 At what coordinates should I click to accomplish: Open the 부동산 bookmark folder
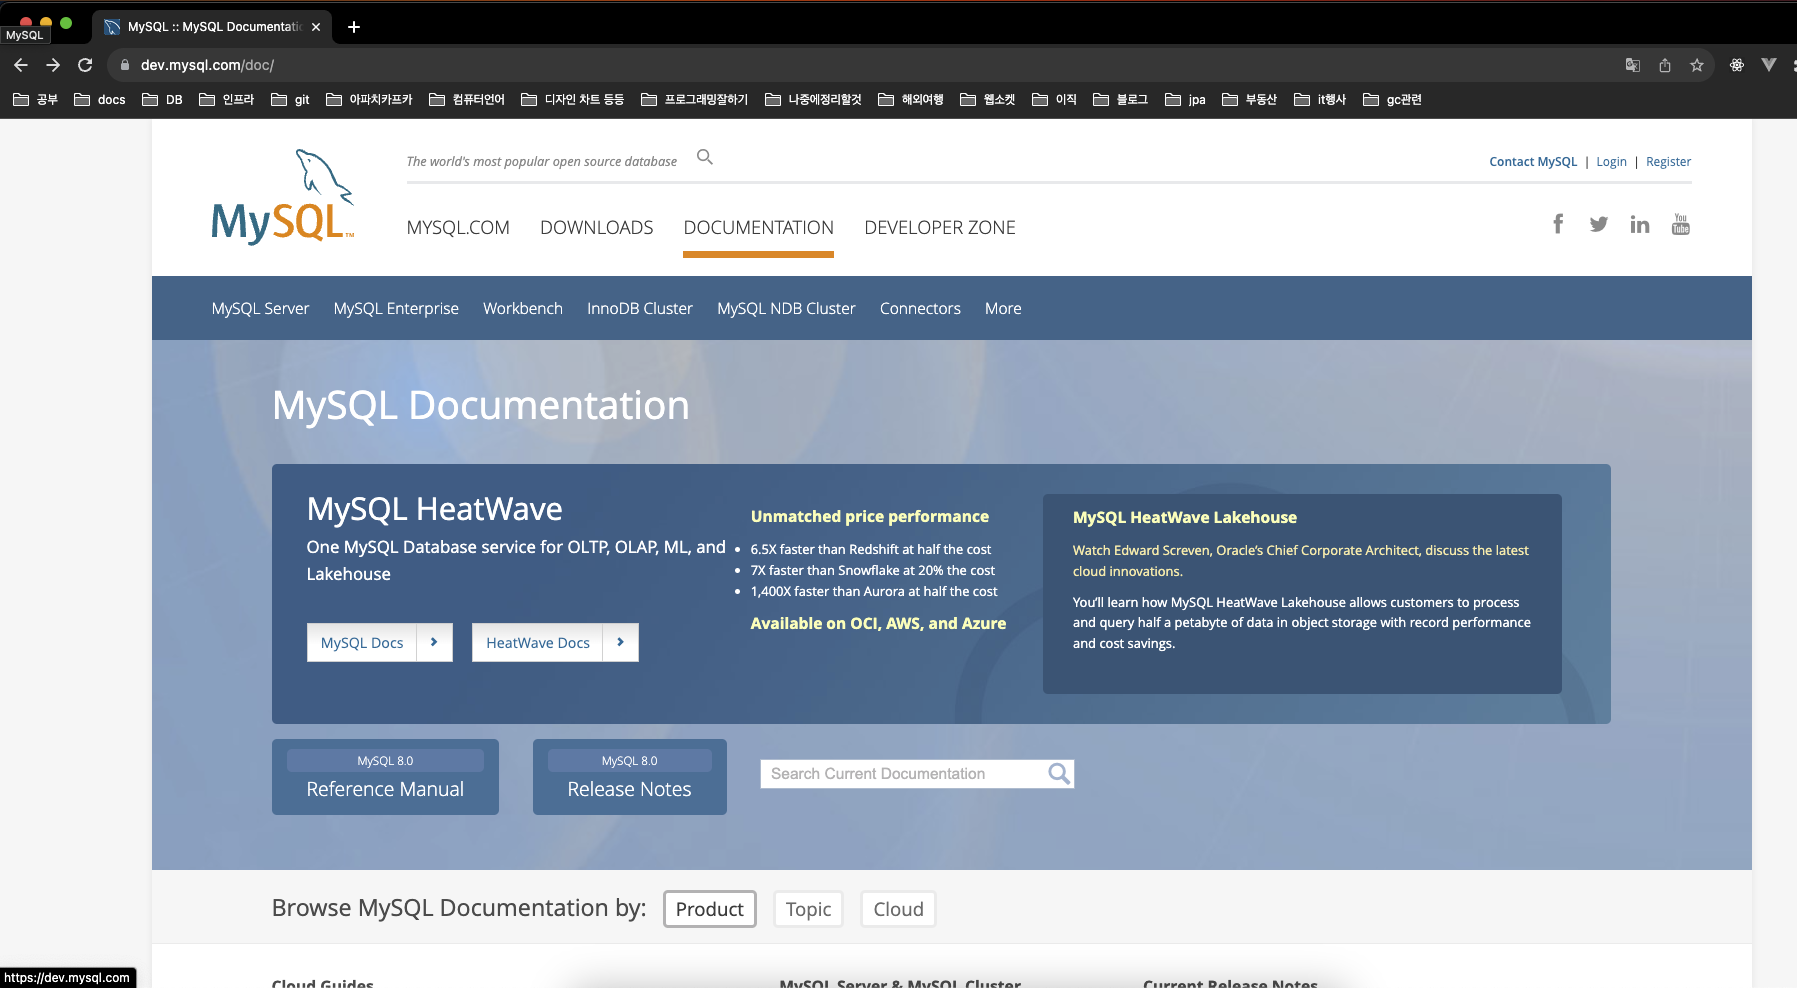click(1250, 100)
